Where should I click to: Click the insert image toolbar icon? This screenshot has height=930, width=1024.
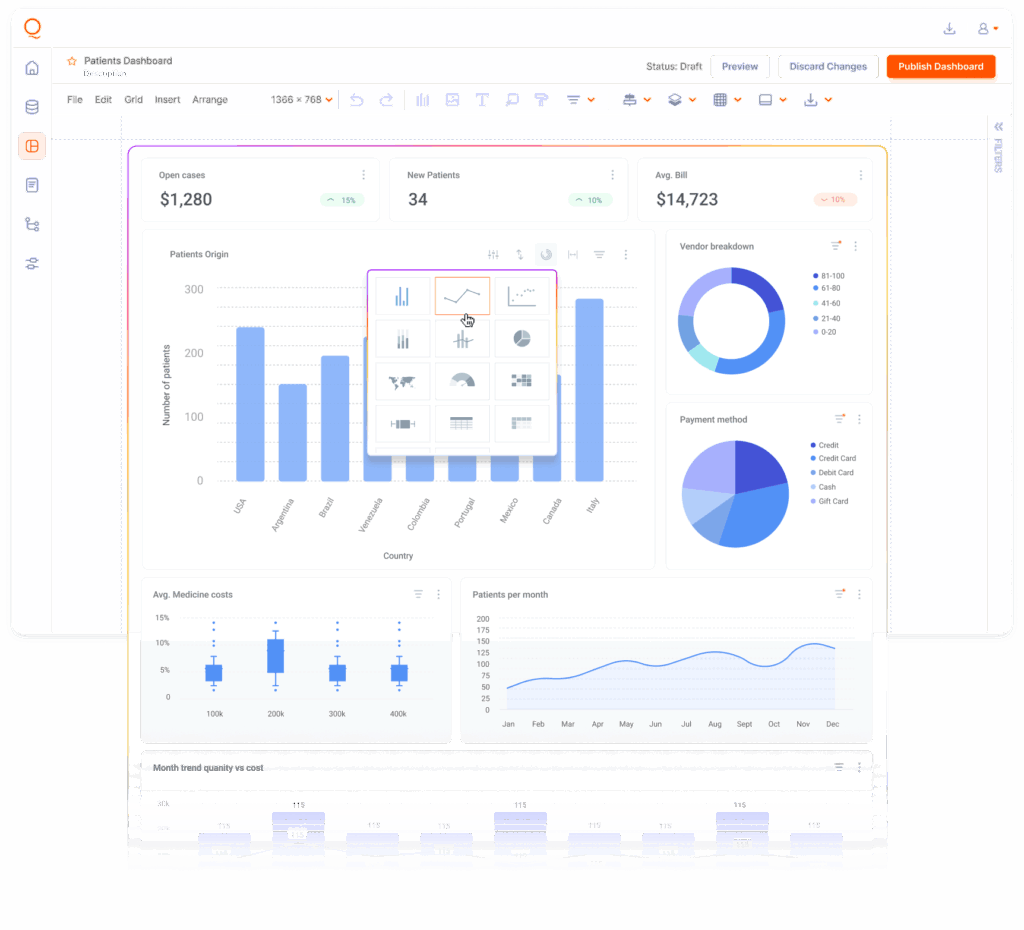452,100
